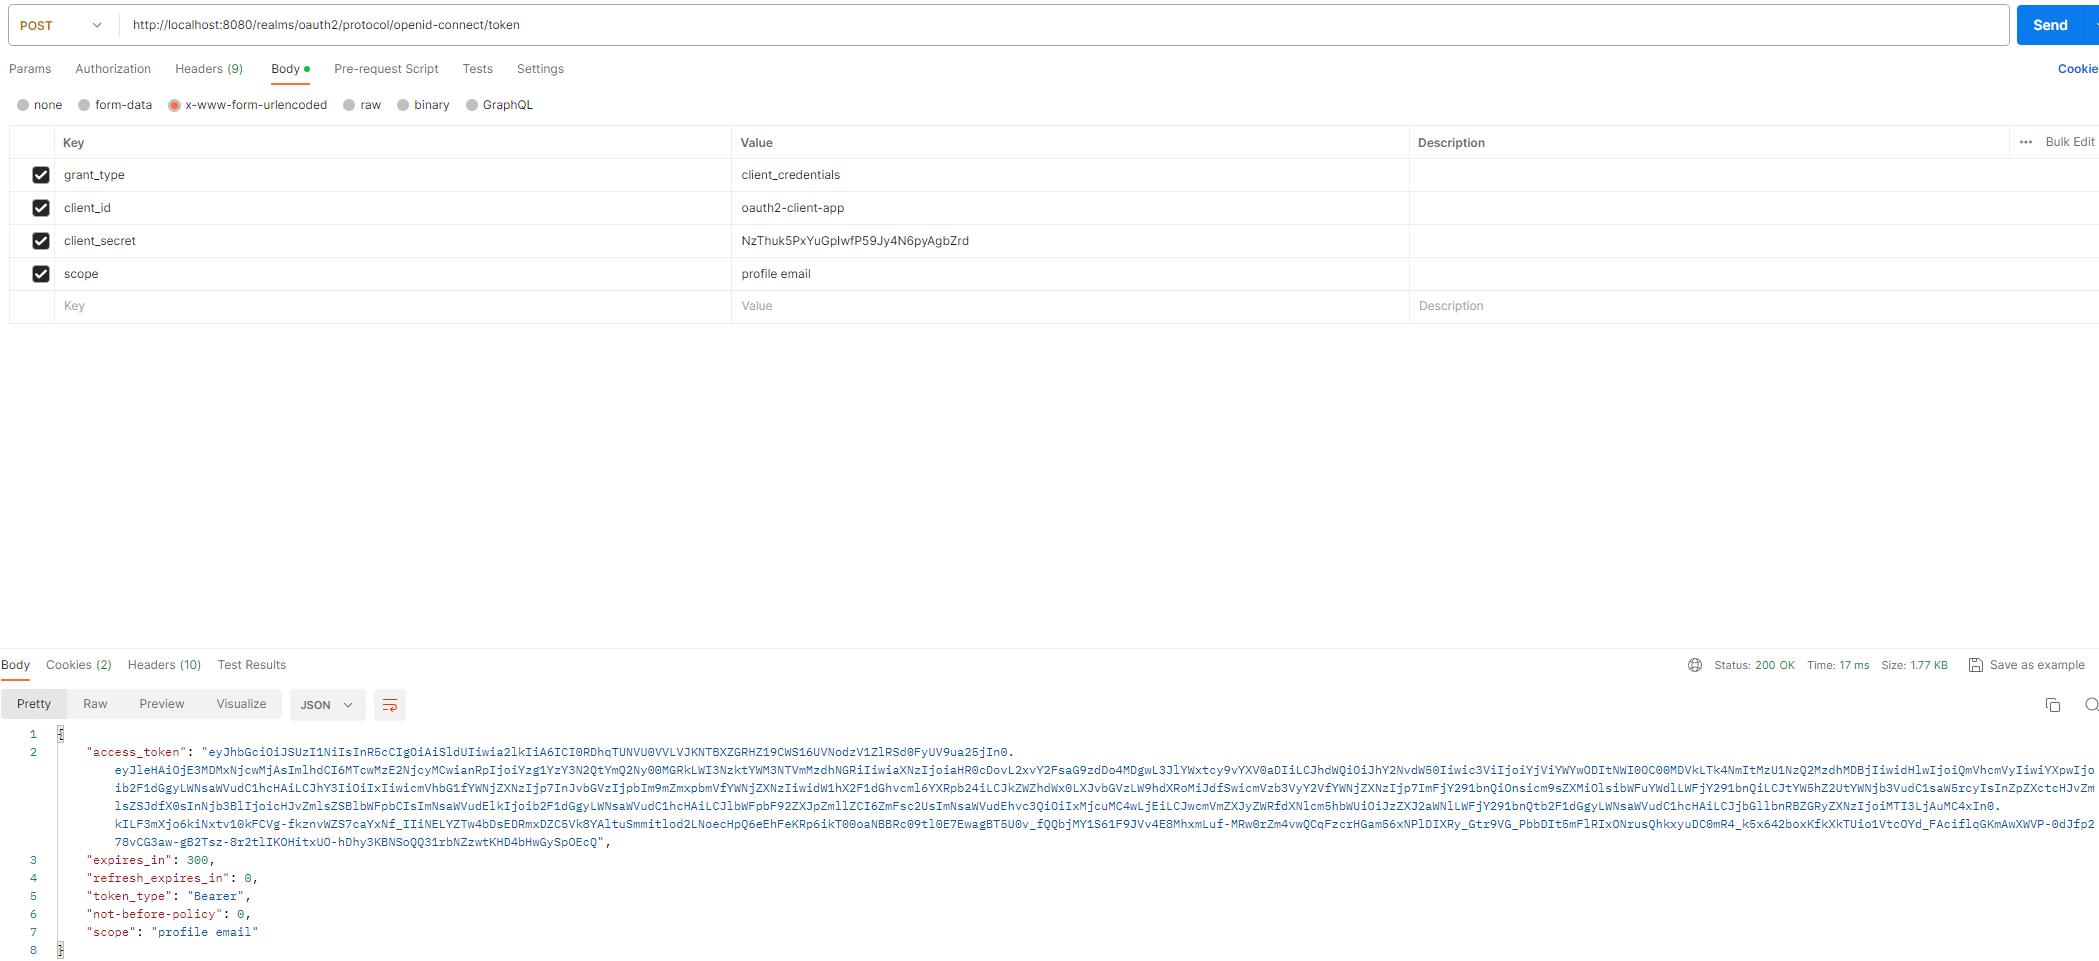
Task: Select the binary body type radio
Action: pos(403,105)
